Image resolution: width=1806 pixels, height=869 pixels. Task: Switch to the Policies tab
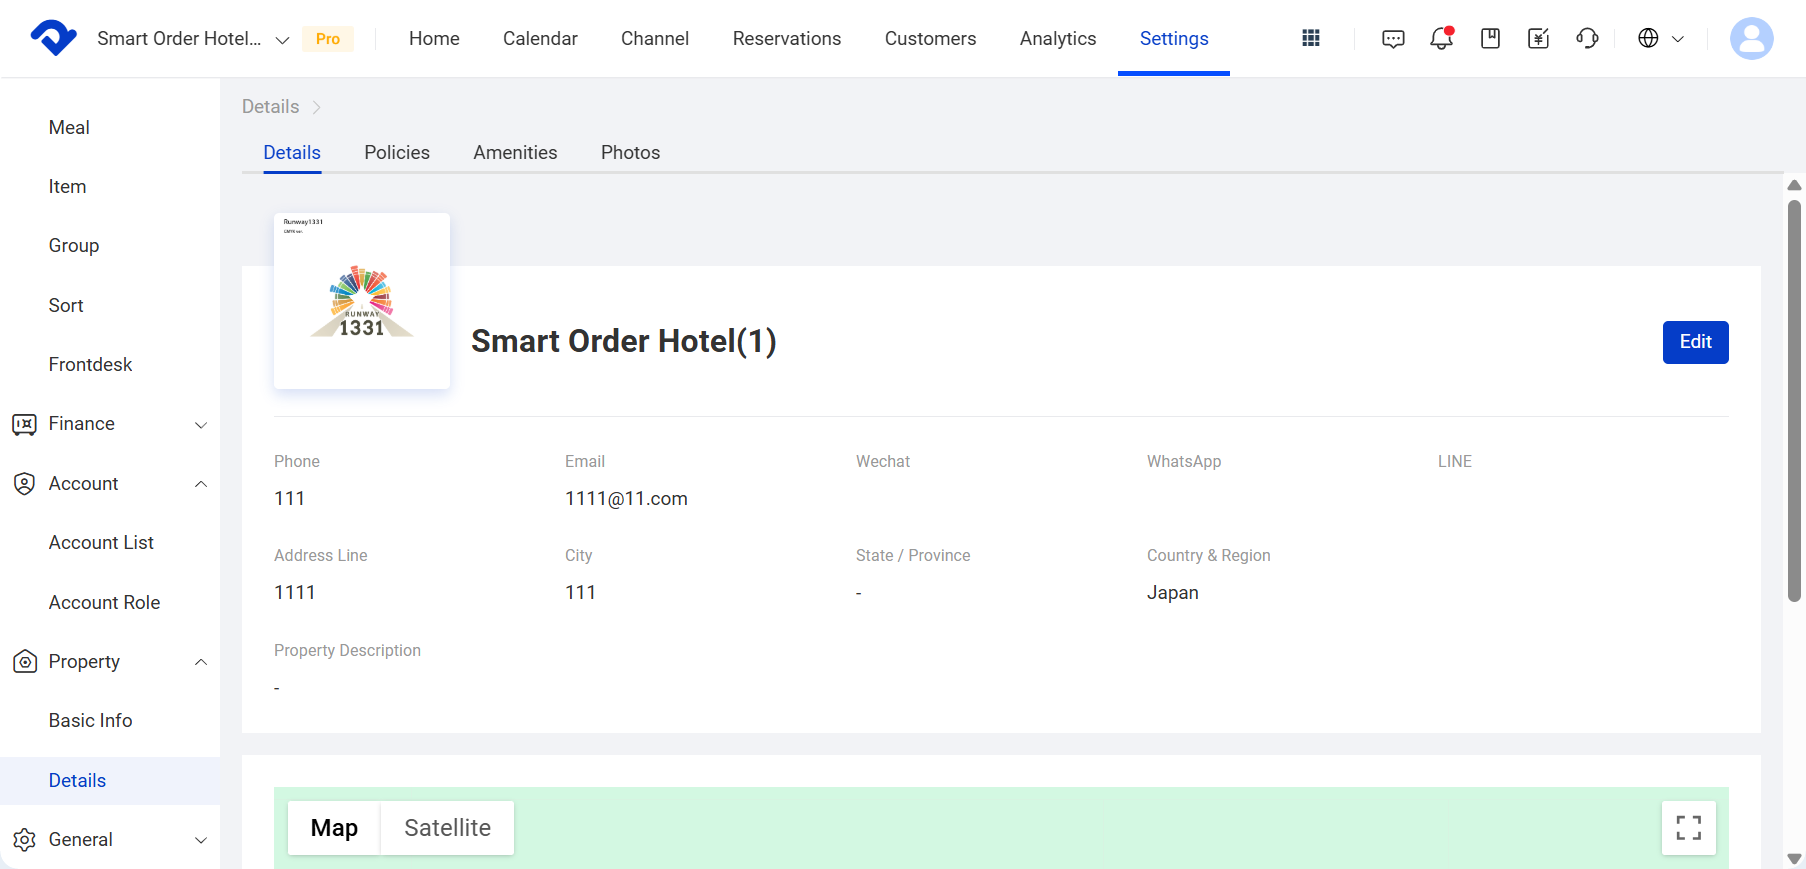coord(397,152)
